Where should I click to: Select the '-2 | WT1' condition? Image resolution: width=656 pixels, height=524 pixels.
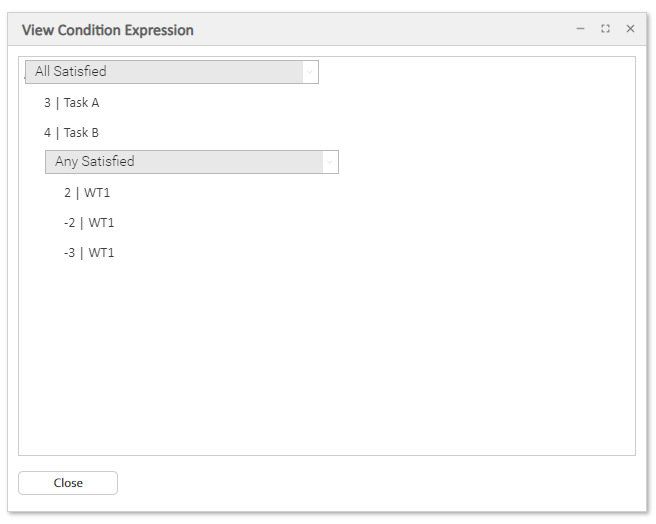pyautogui.click(x=89, y=223)
